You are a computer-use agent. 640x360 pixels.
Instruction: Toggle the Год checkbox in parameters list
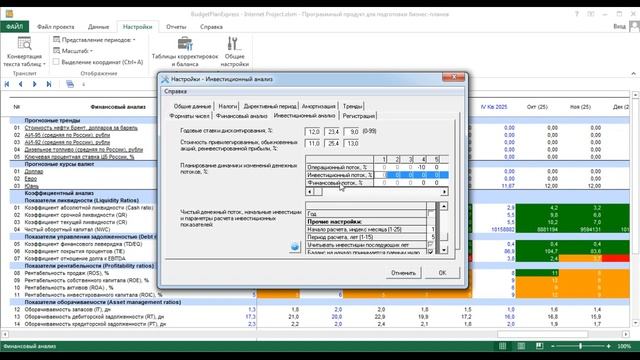coord(431,213)
